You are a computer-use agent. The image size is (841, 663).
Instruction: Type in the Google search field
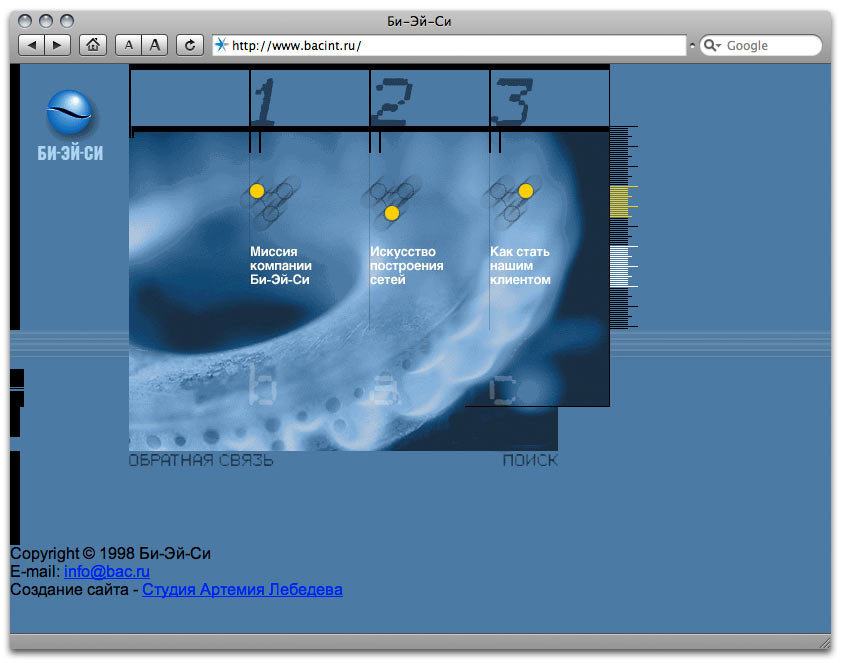pos(770,45)
